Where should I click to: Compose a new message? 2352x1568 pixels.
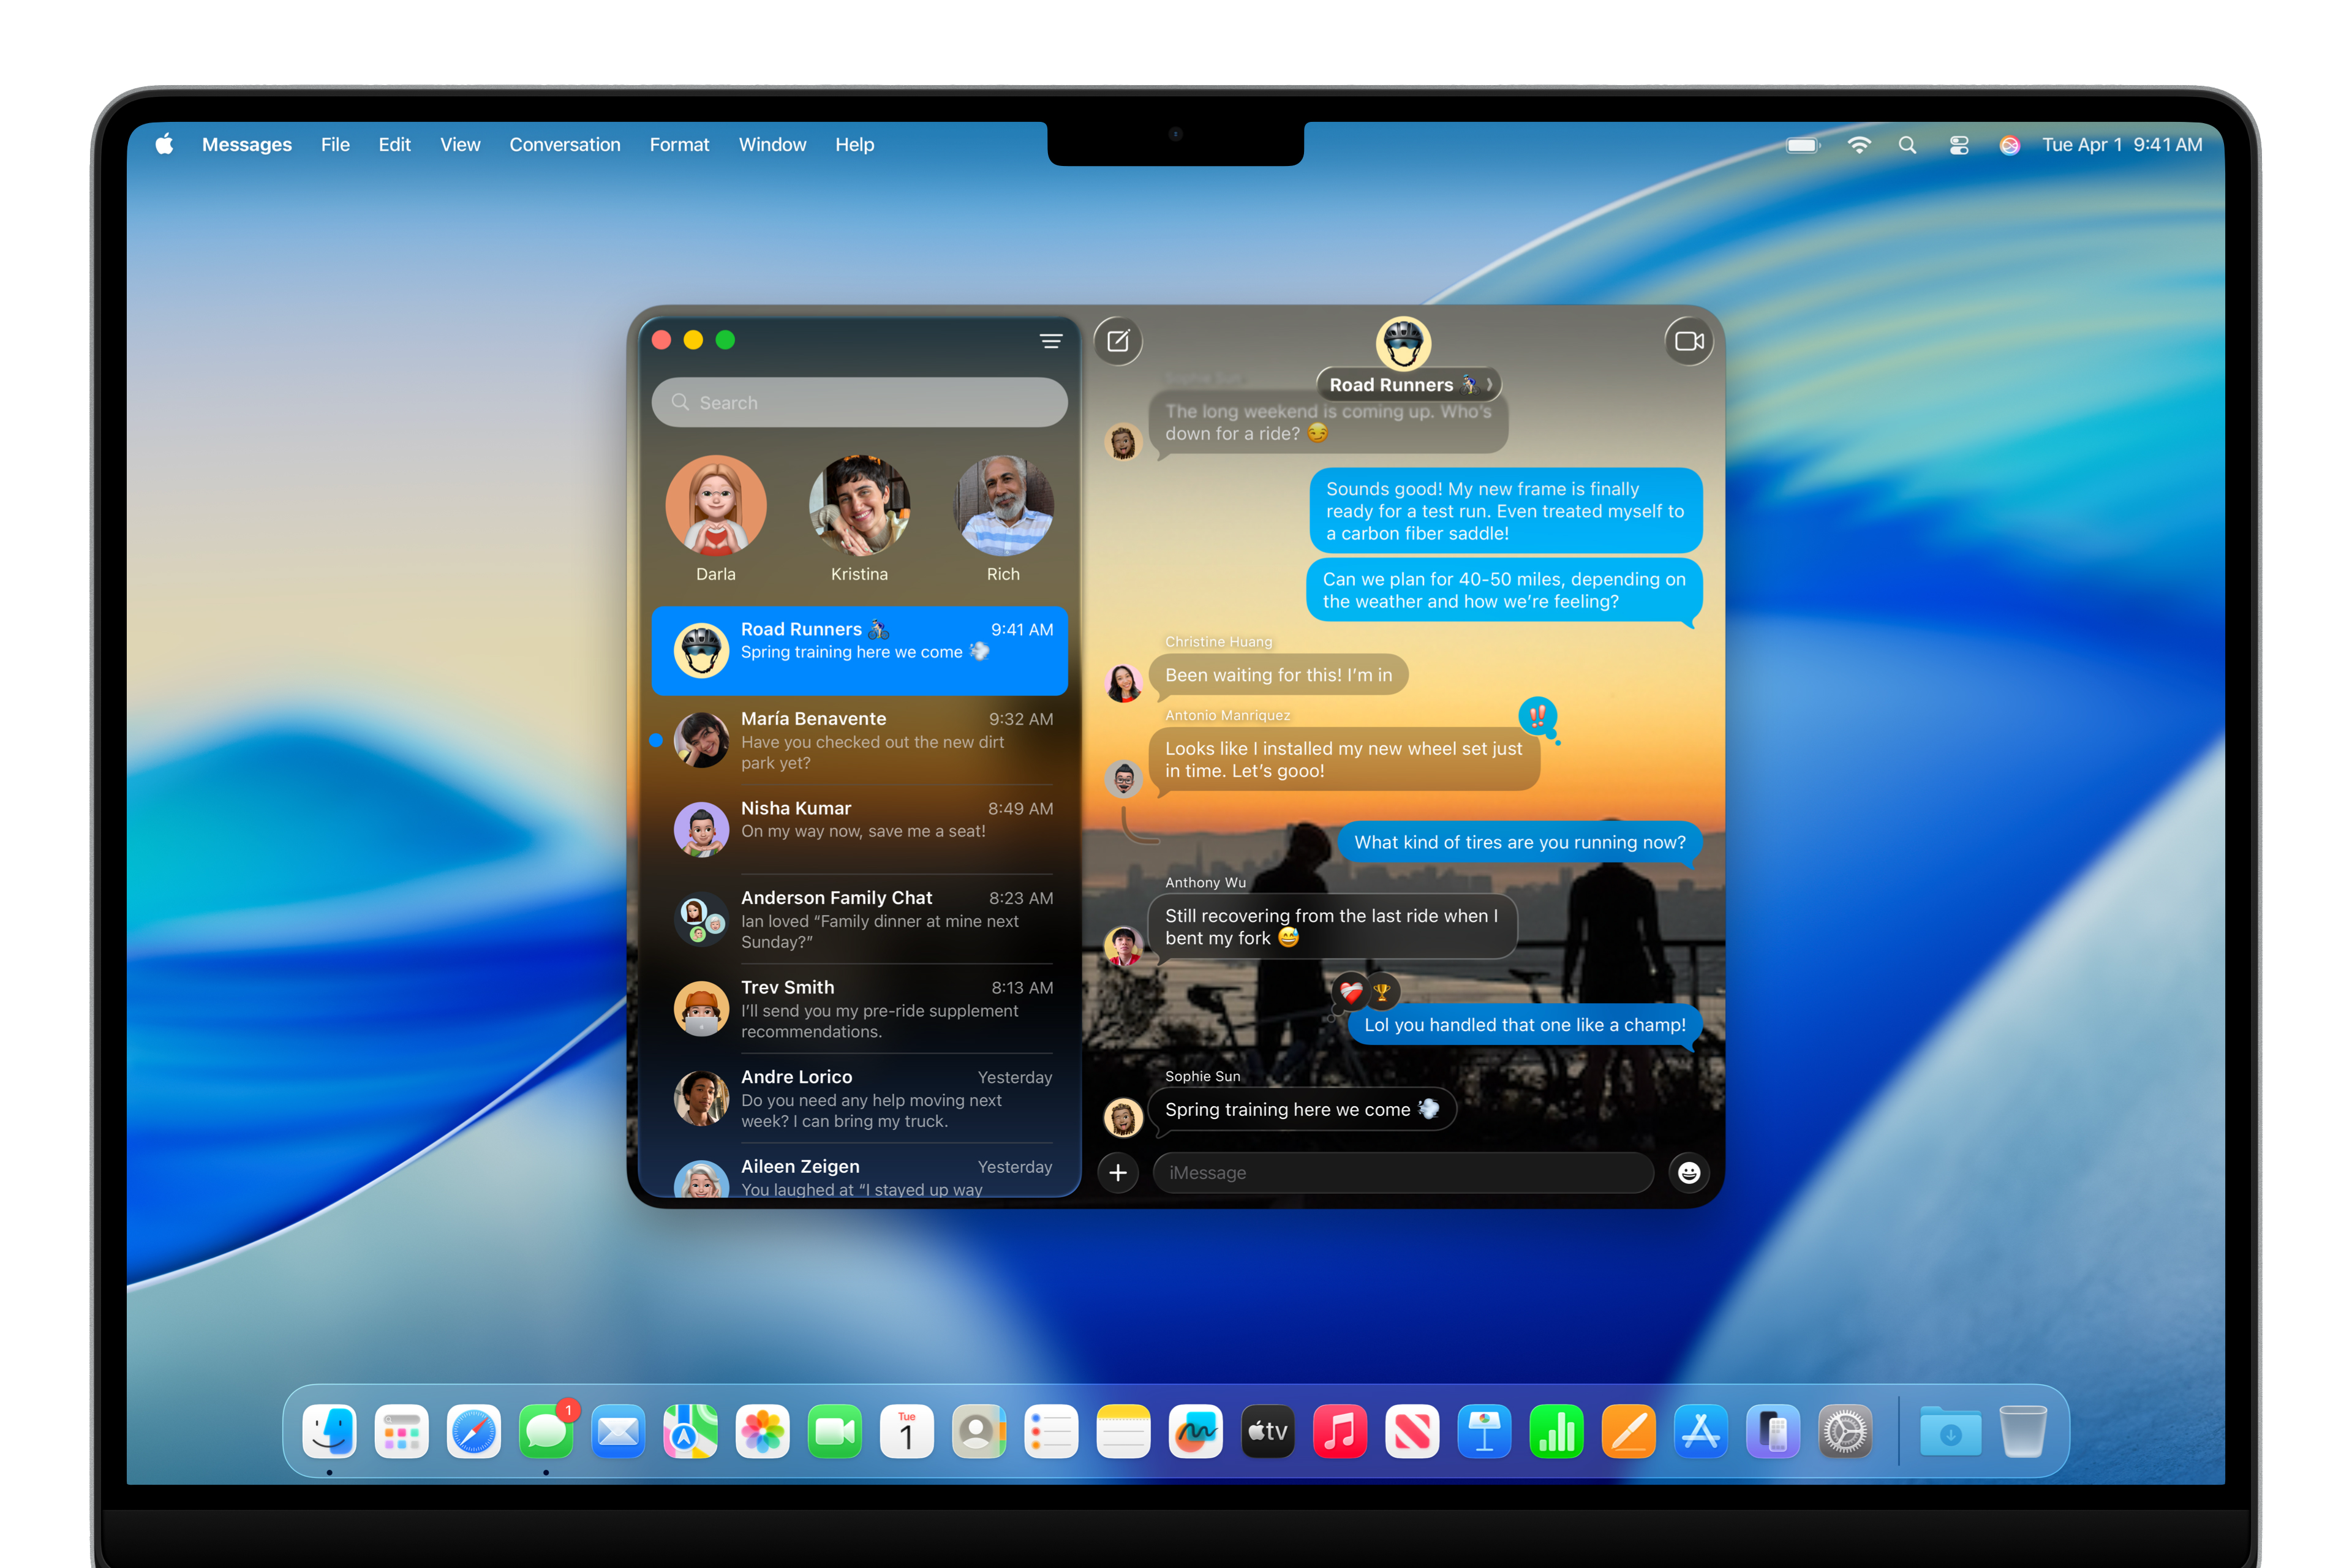click(1118, 341)
